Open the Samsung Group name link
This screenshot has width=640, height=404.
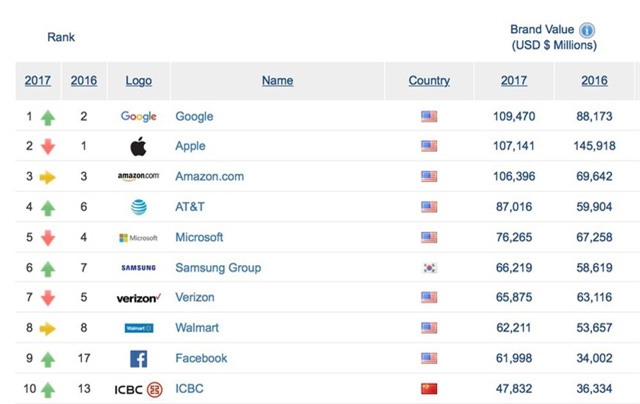tap(218, 268)
